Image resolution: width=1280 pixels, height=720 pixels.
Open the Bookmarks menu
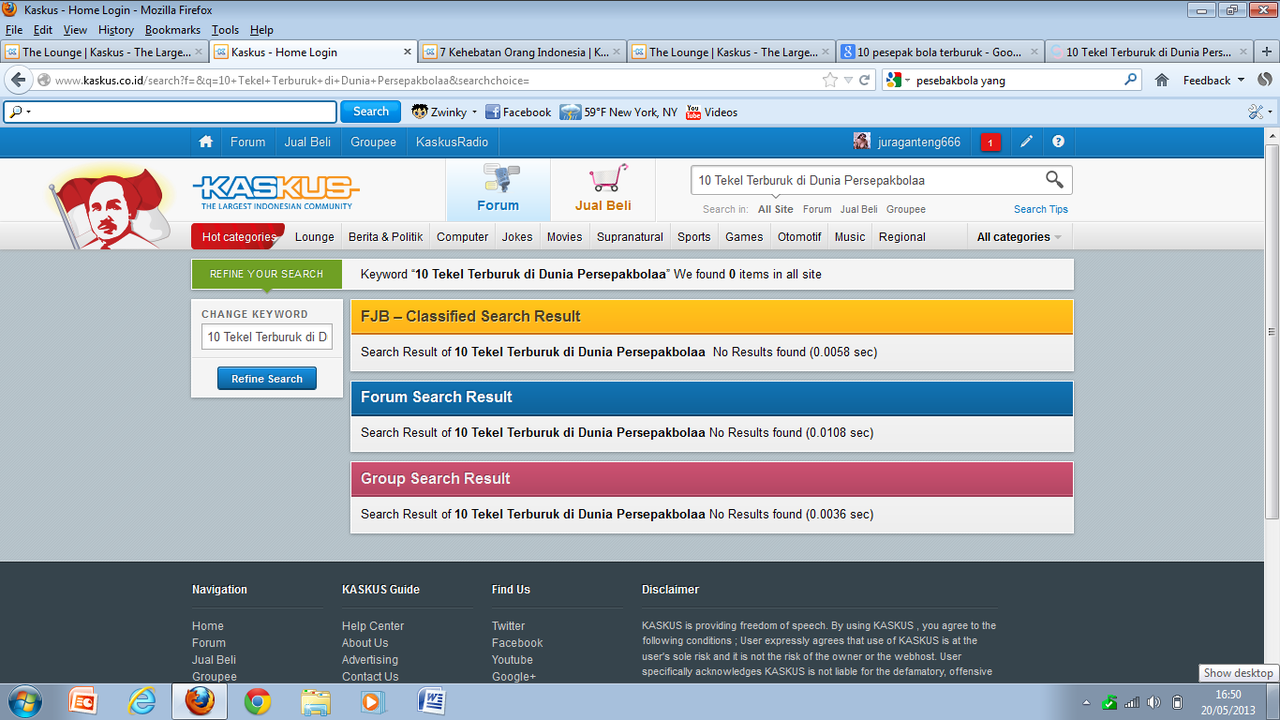tap(172, 30)
